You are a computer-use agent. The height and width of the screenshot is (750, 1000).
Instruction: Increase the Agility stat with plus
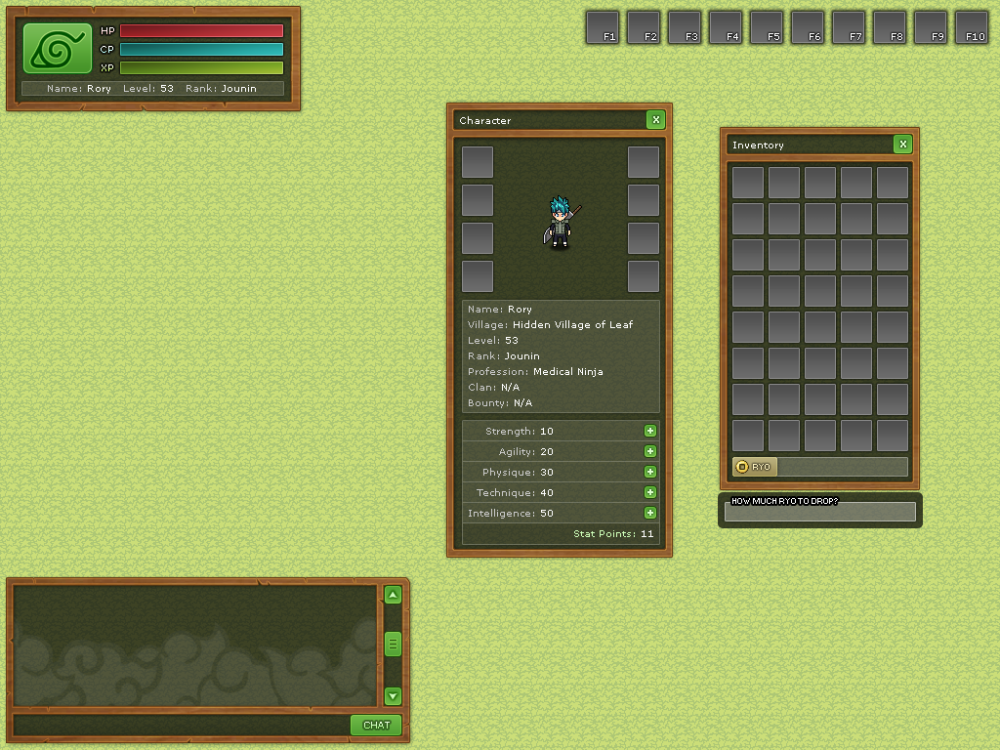point(650,452)
